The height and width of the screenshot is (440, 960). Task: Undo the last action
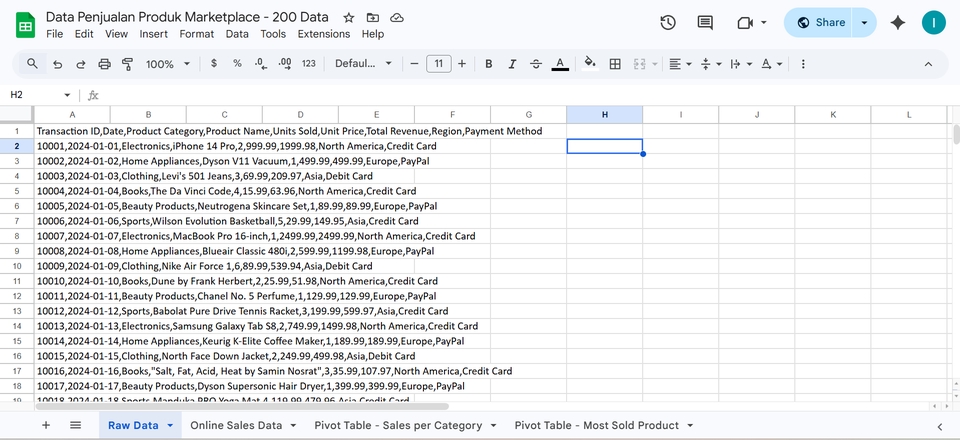coord(58,64)
